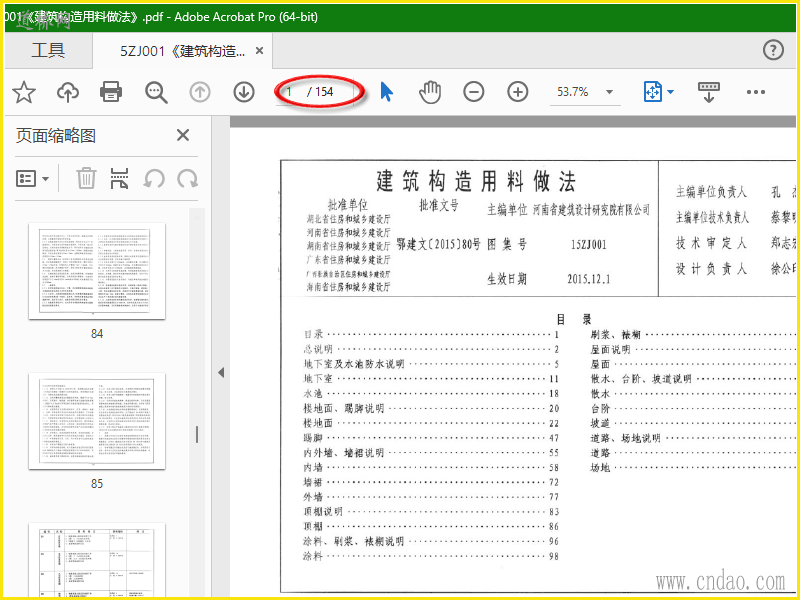Choose the Selection arrow tool
This screenshot has height=600, width=800.
pos(387,92)
